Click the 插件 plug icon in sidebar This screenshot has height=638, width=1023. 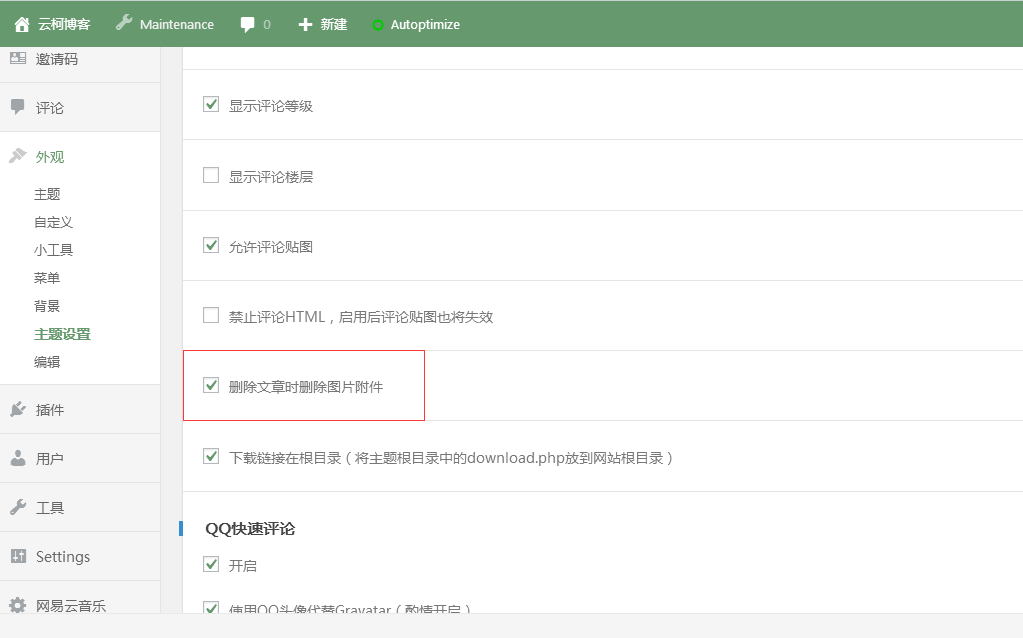coord(18,409)
